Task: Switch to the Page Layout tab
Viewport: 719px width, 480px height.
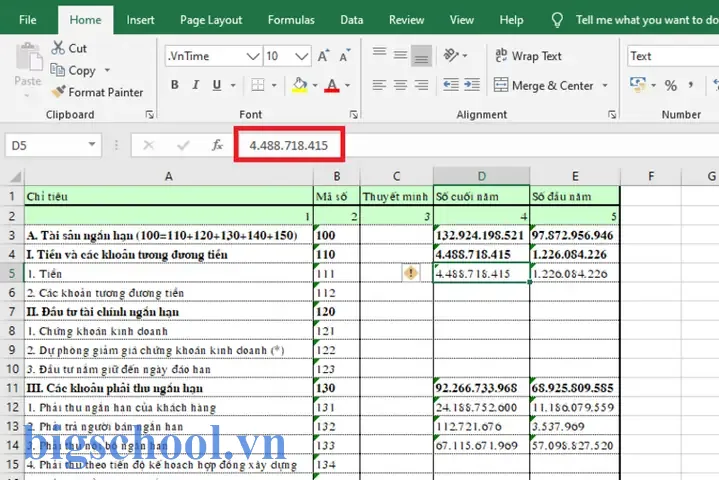Action: [x=211, y=20]
